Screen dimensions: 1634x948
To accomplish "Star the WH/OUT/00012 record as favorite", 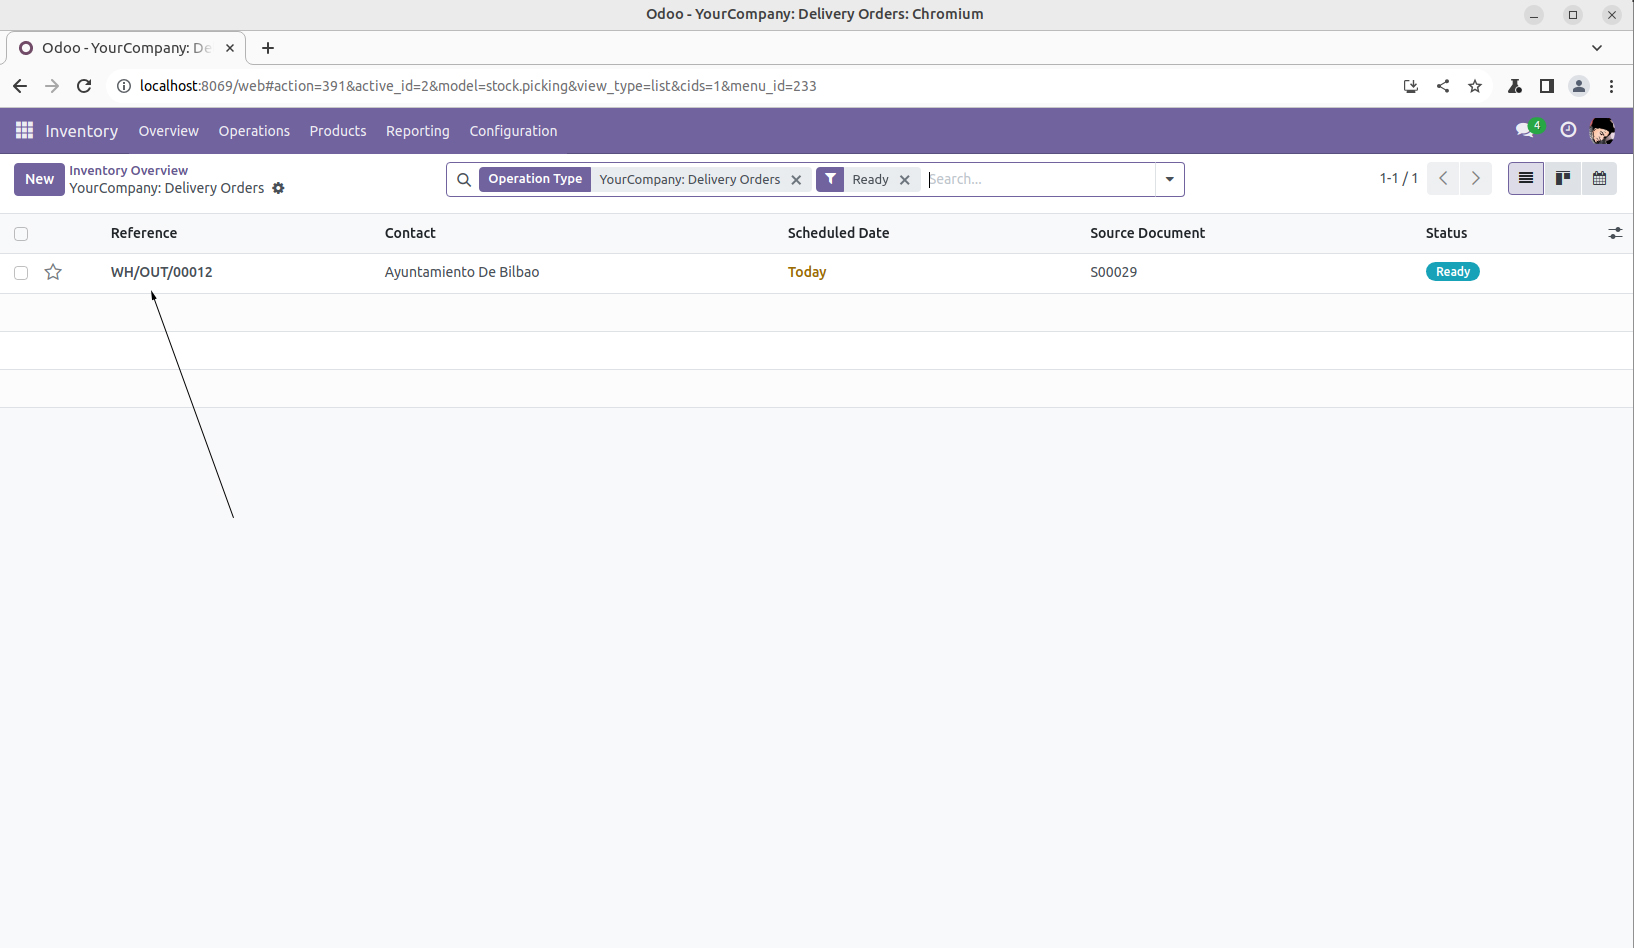I will point(54,272).
